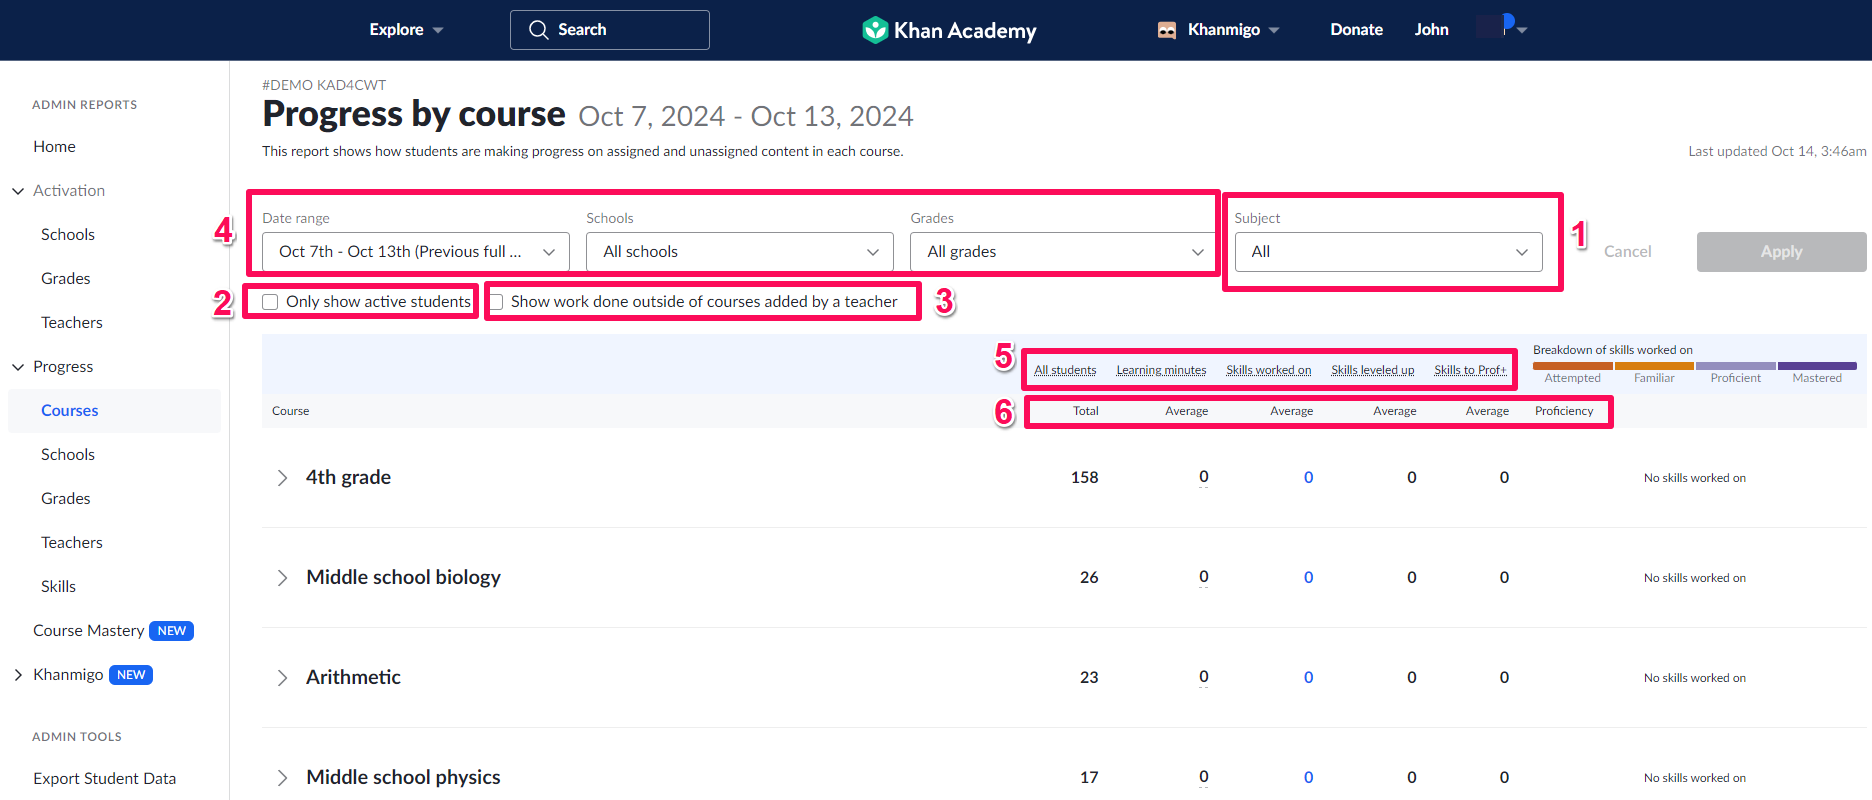The width and height of the screenshot is (1872, 800).
Task: Collapse the Progress sidebar section
Action: [18, 367]
